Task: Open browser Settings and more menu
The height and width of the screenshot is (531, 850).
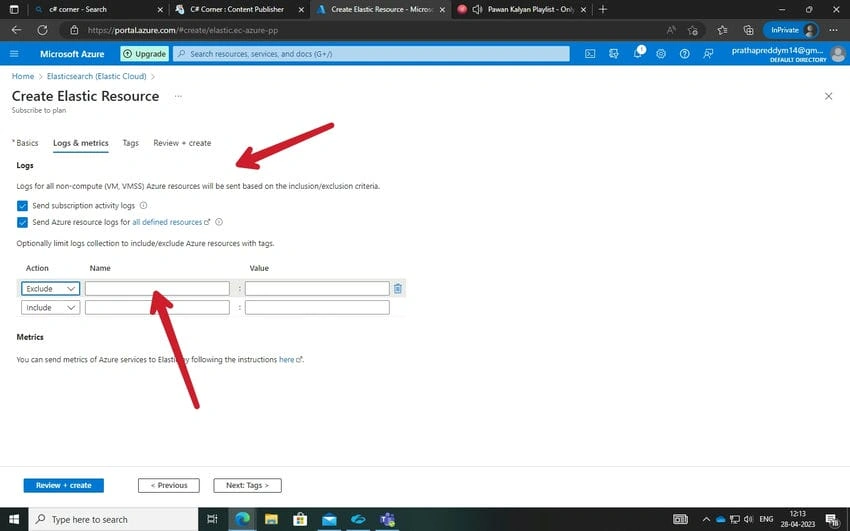Action: pos(833,30)
